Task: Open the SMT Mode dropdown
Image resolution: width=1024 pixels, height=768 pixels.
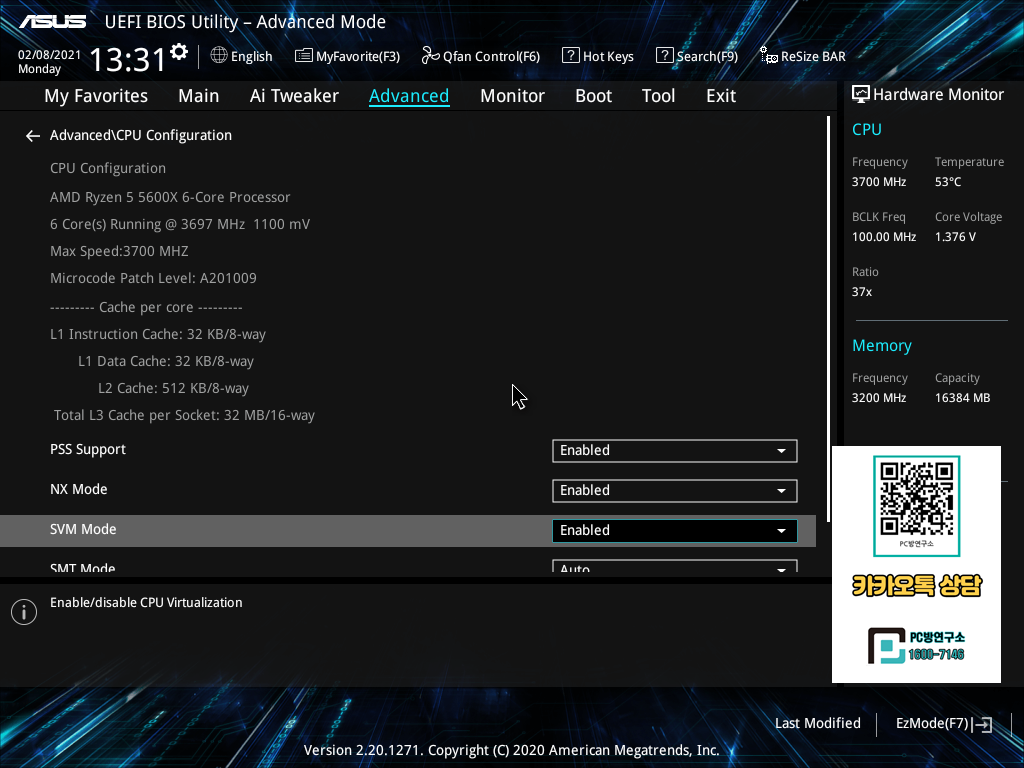Action: click(x=675, y=566)
